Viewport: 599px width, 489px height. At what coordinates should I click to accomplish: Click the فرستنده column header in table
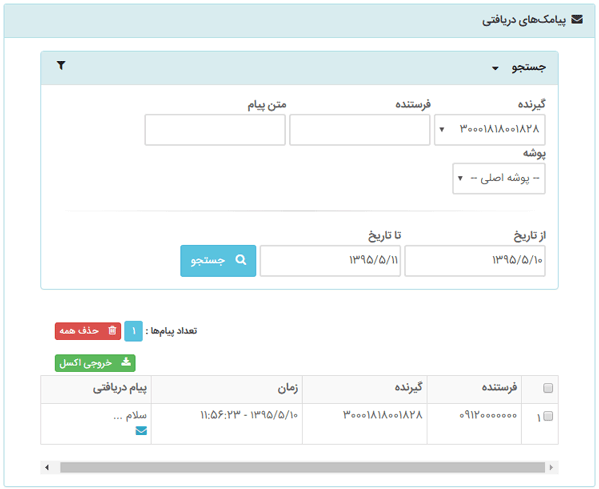[x=499, y=387]
